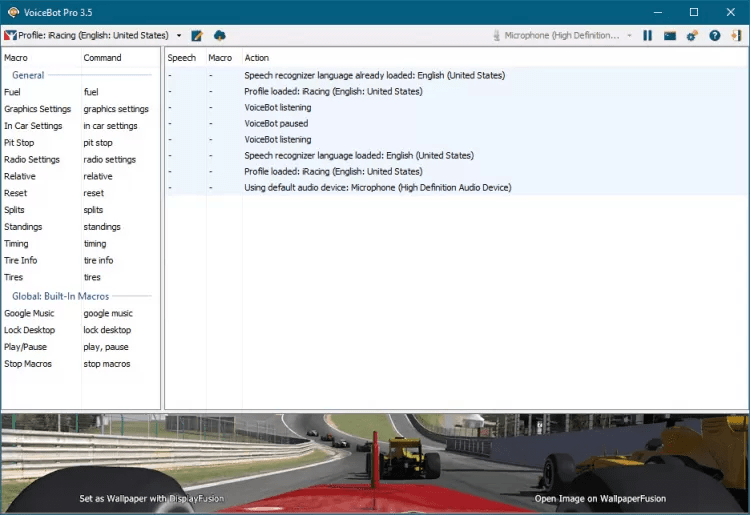Collapse the Global: Built-In Macros group
The image size is (750, 515).
tap(60, 296)
